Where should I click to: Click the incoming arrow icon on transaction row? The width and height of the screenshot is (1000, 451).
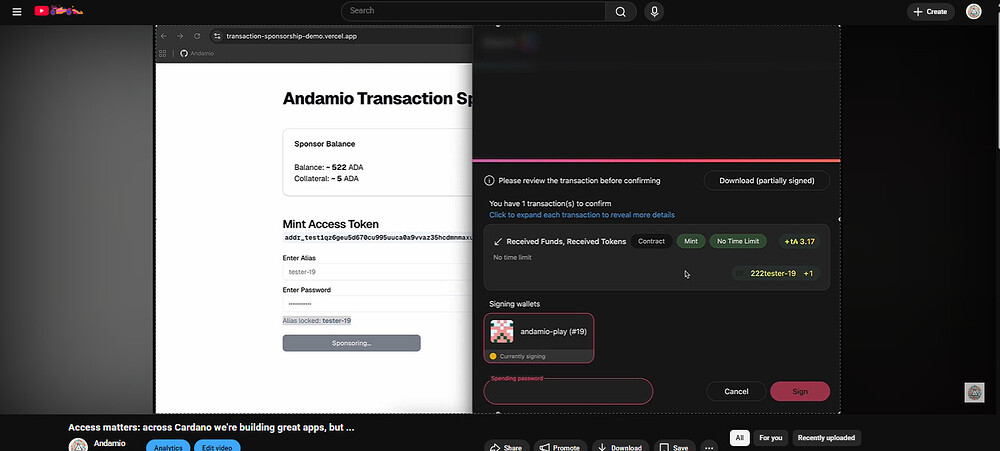coord(498,242)
